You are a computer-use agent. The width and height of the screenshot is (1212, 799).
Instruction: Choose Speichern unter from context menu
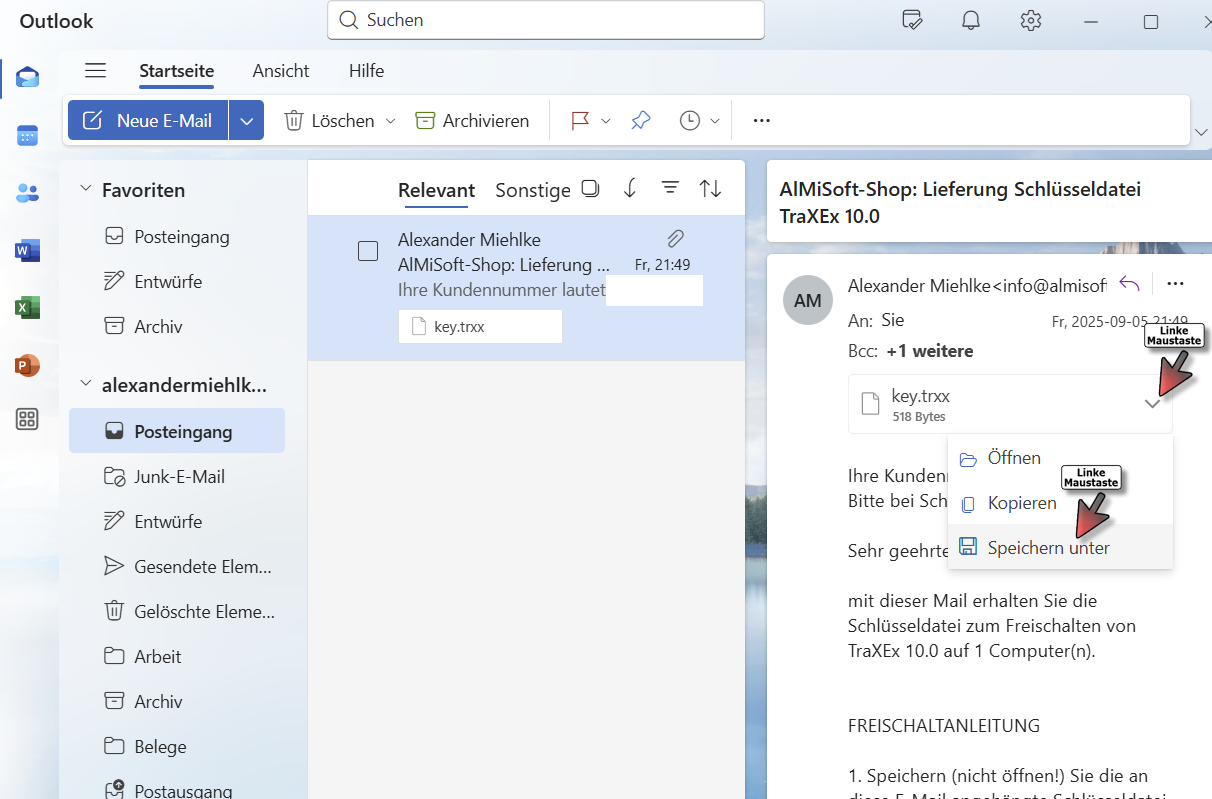tap(1048, 548)
